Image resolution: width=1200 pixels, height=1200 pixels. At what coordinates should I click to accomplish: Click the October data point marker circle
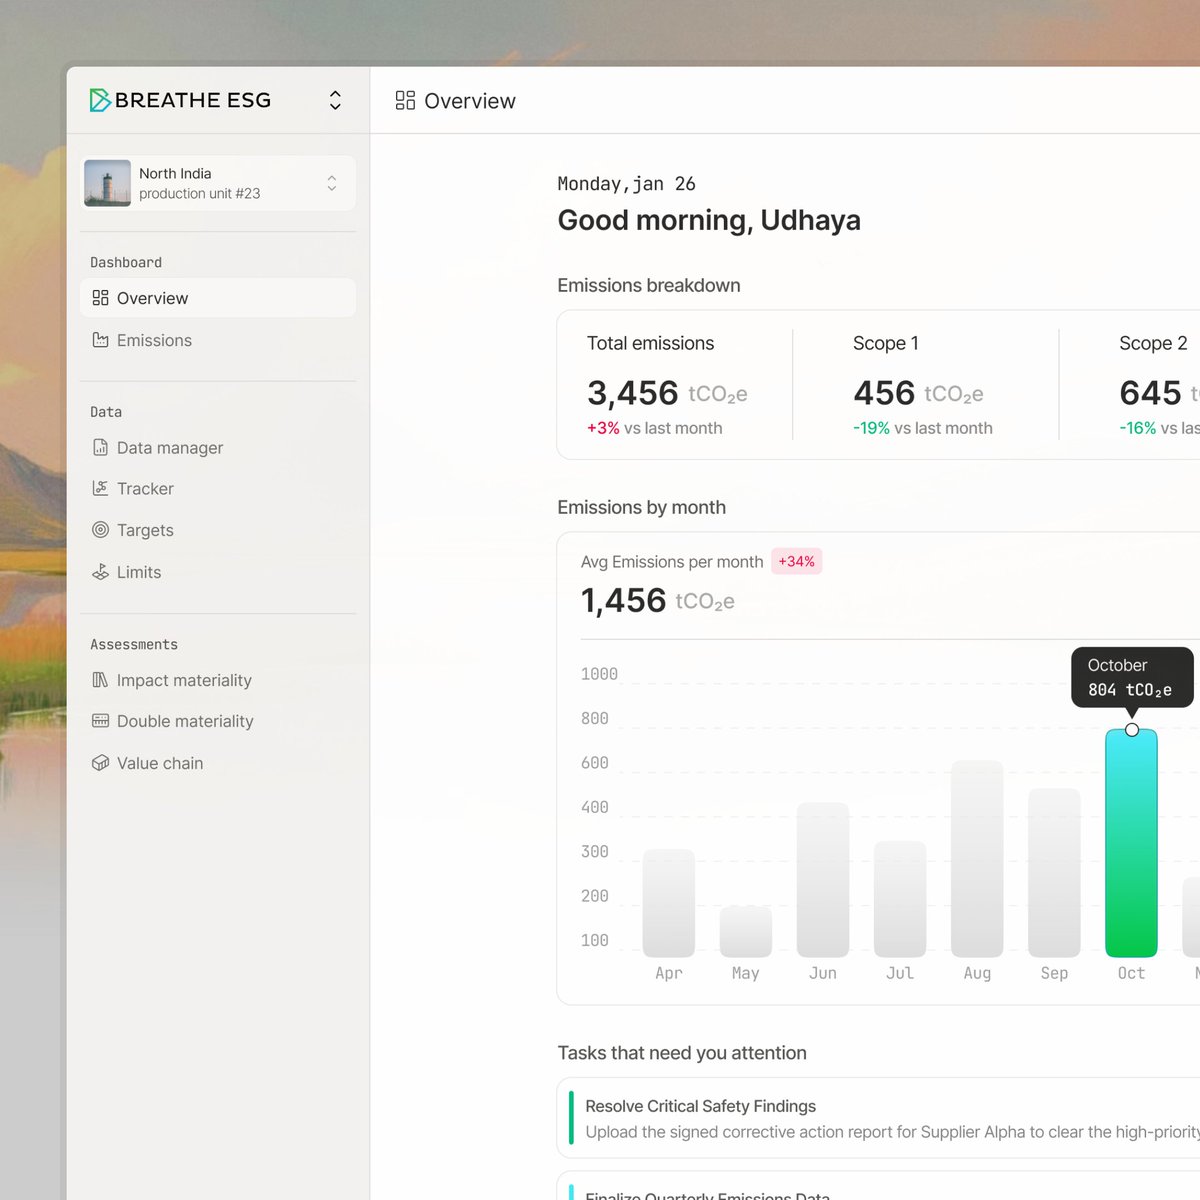pyautogui.click(x=1132, y=730)
